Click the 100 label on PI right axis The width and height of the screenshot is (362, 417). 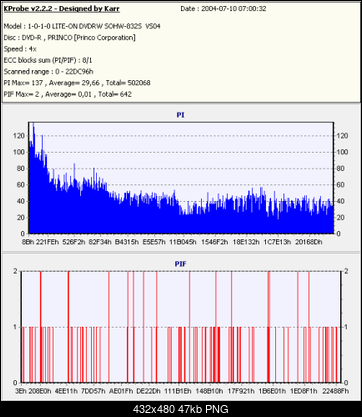pyautogui.click(x=342, y=152)
